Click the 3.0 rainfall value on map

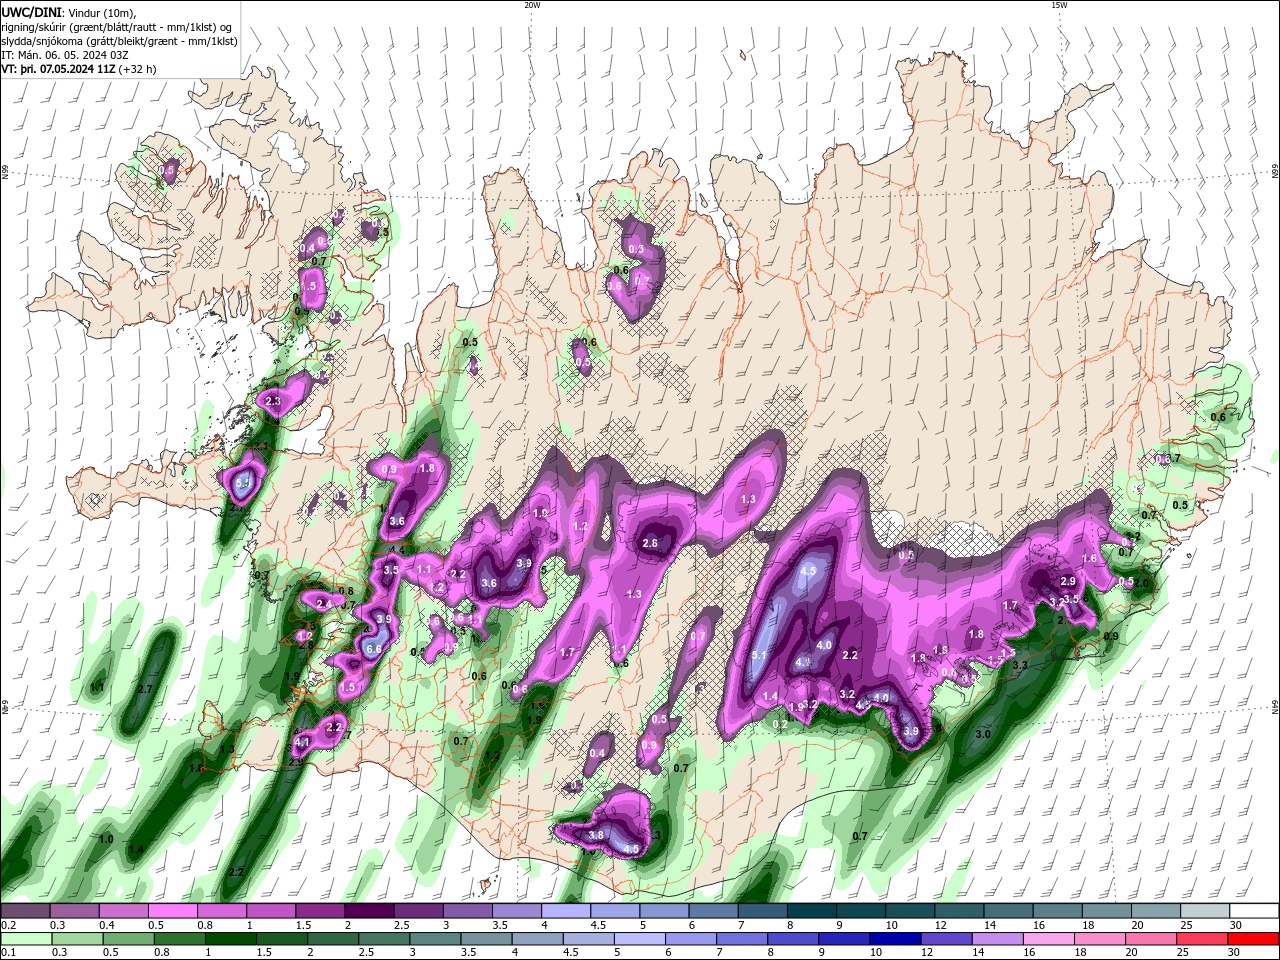(x=982, y=734)
